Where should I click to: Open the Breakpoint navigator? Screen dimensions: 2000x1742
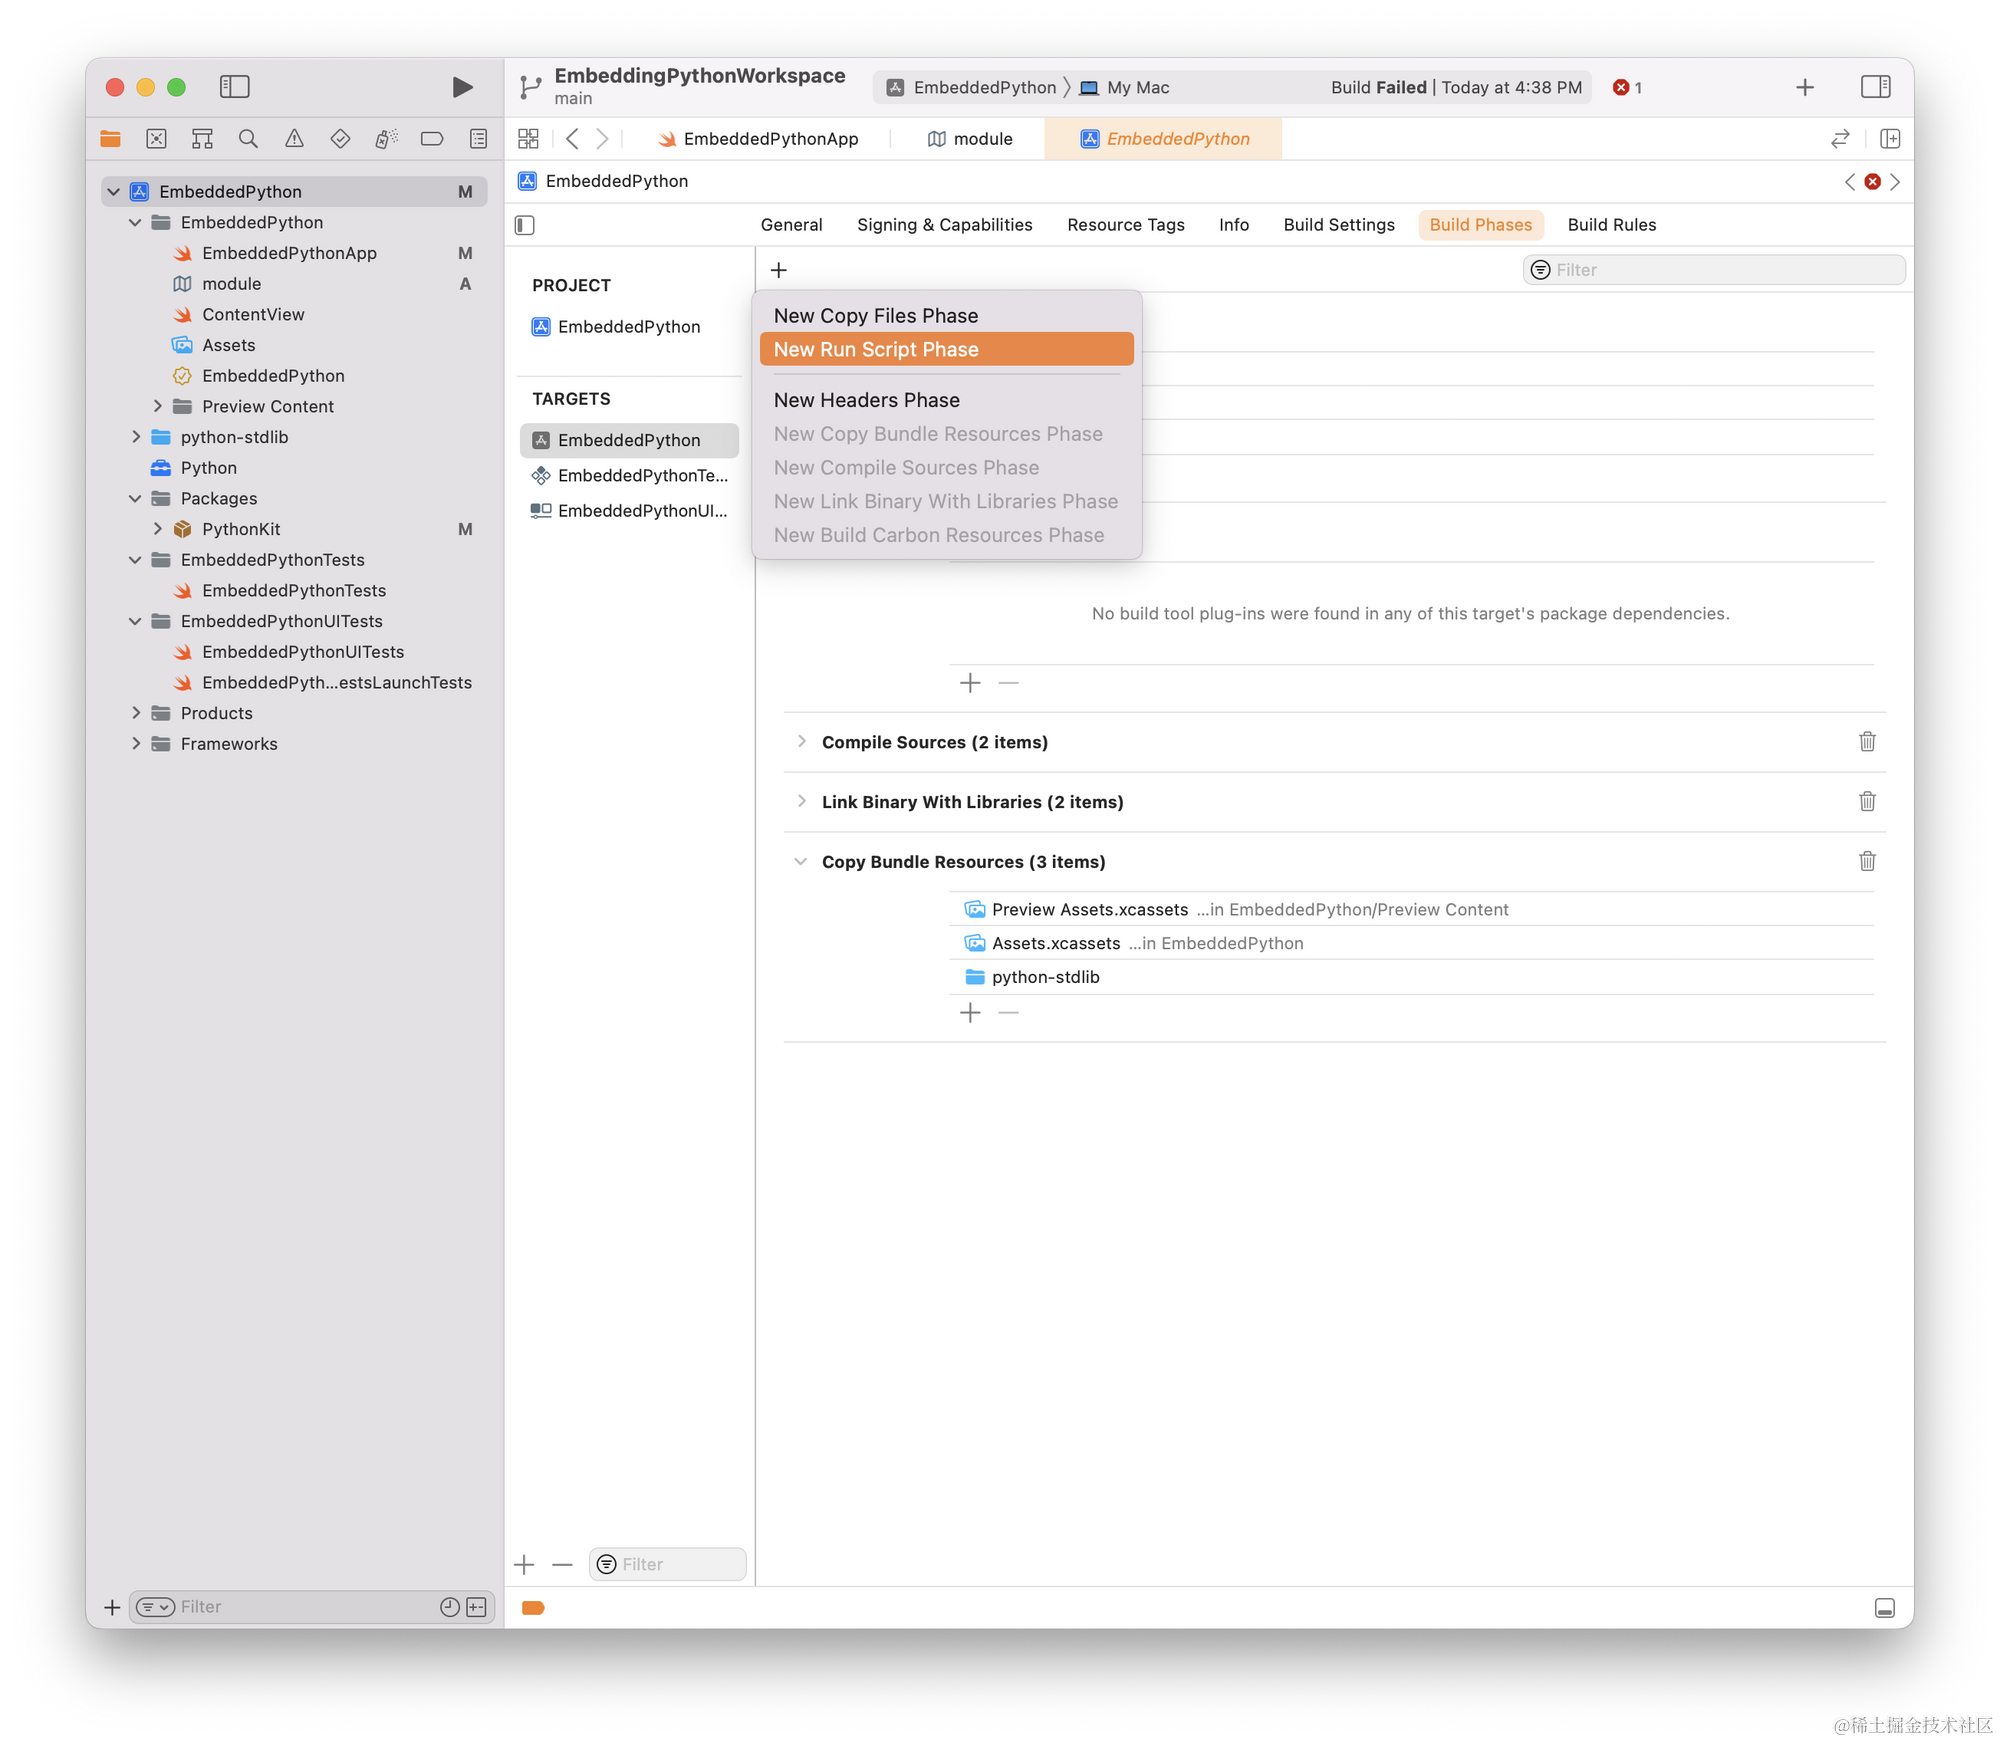432,139
